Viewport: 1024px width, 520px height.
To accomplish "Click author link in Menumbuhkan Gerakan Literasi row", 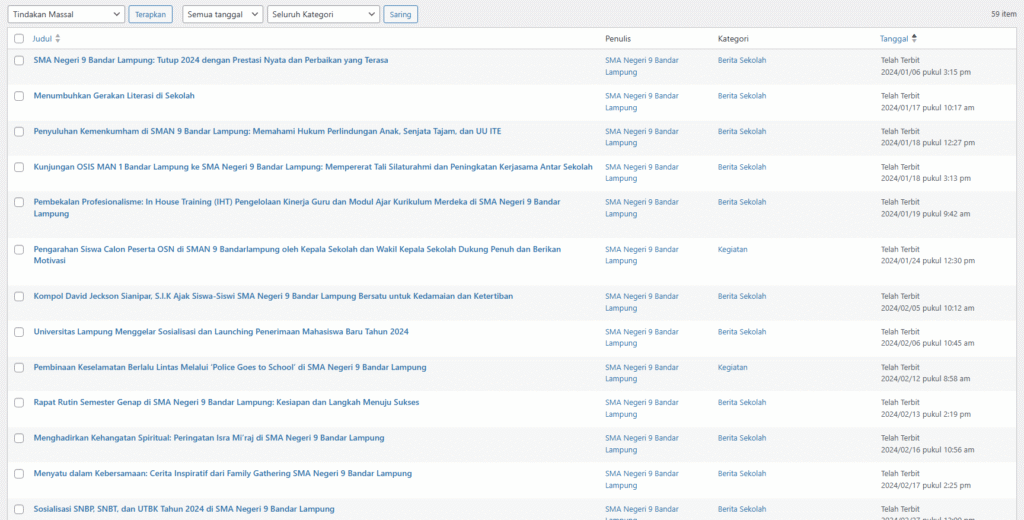I will (642, 101).
